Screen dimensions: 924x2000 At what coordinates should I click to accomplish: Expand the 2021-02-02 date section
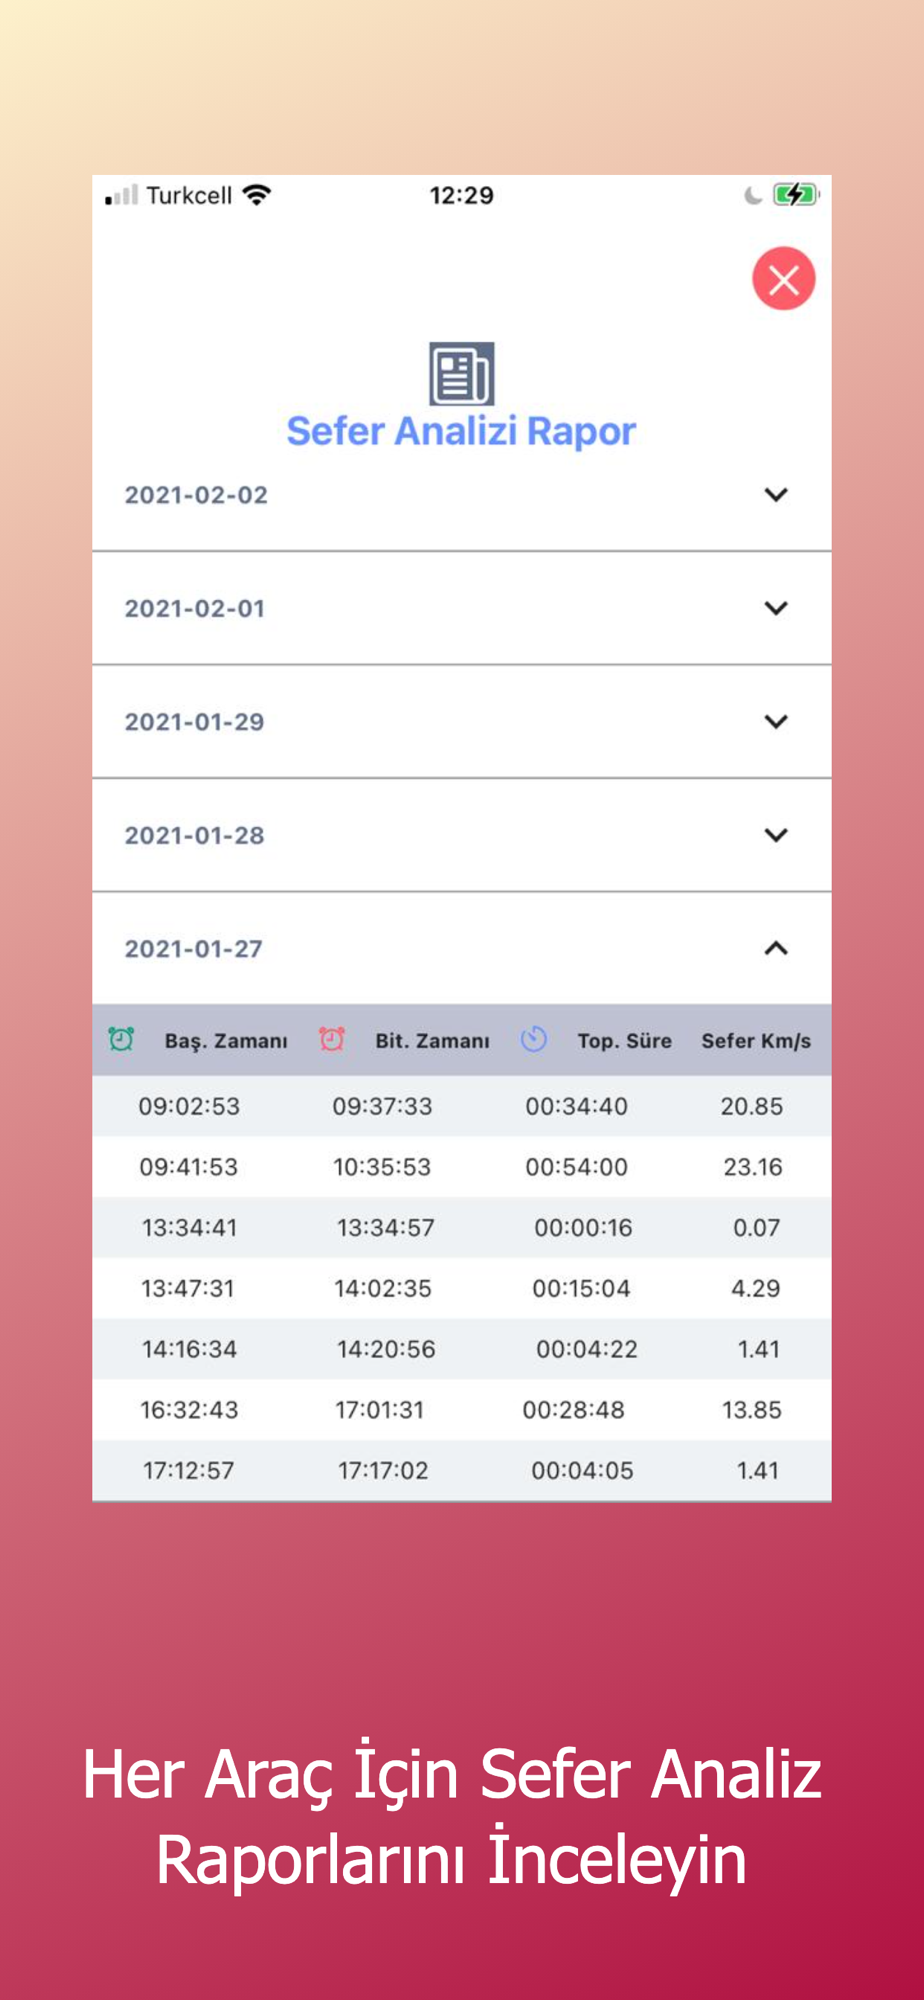point(462,495)
